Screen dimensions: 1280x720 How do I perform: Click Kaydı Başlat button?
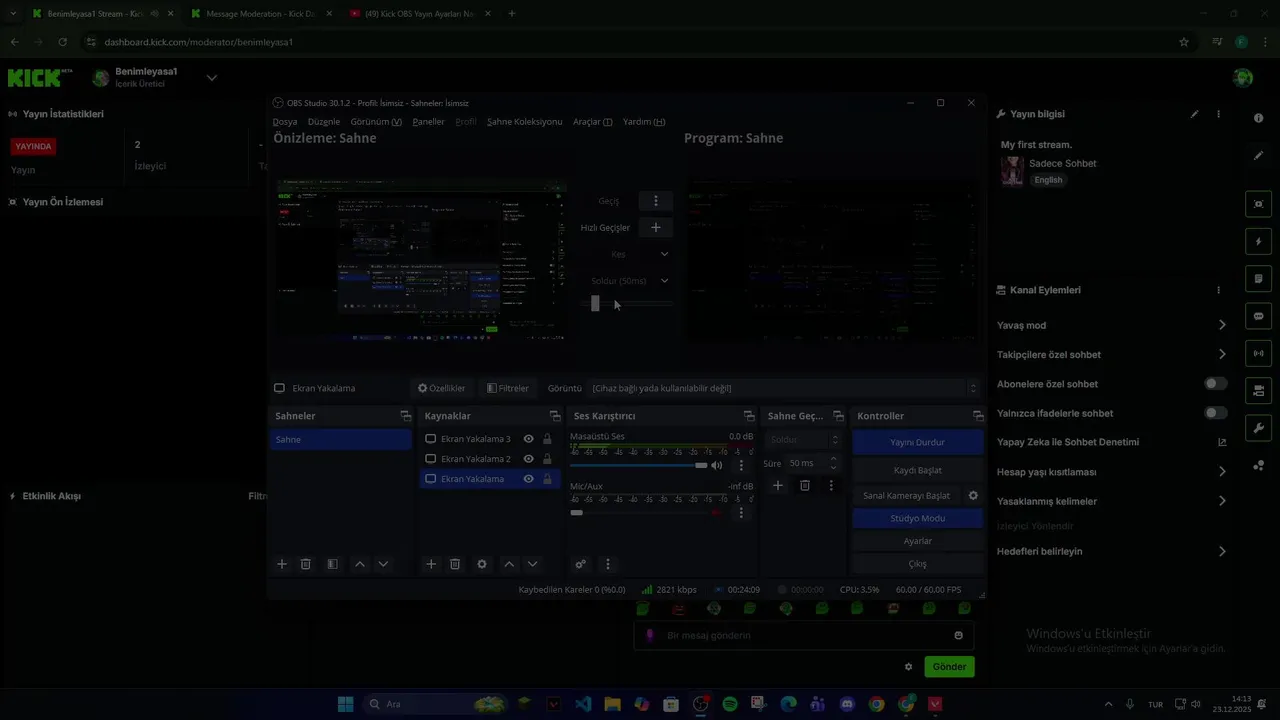click(917, 470)
